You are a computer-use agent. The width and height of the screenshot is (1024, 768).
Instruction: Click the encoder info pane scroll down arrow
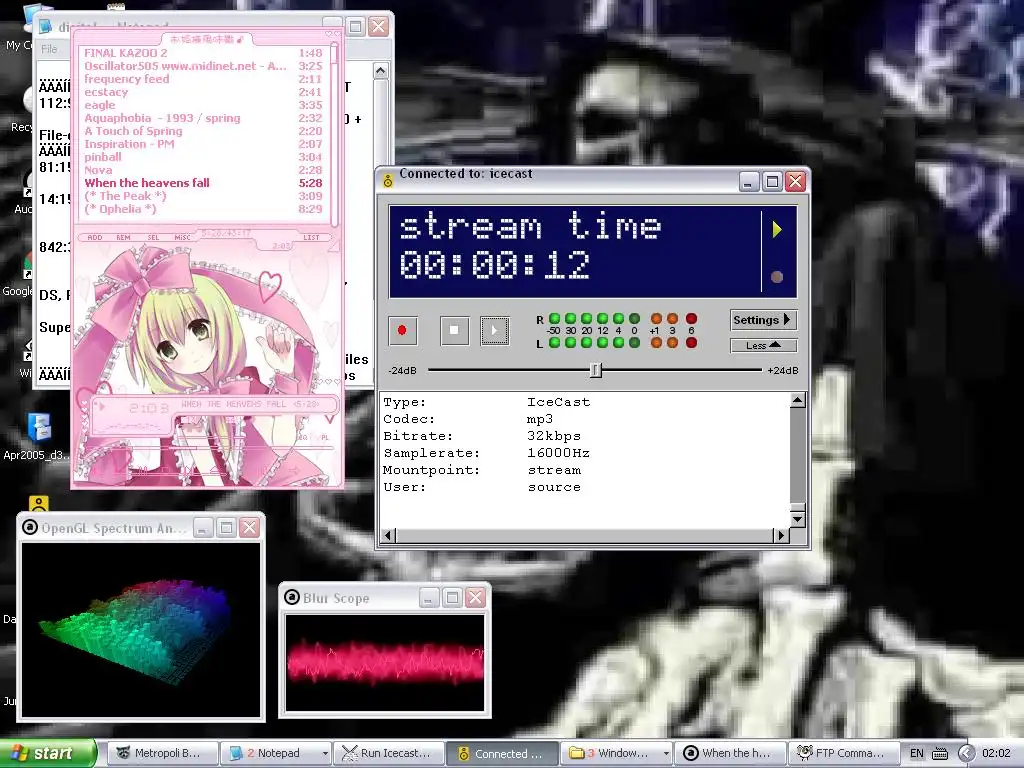pos(797,519)
